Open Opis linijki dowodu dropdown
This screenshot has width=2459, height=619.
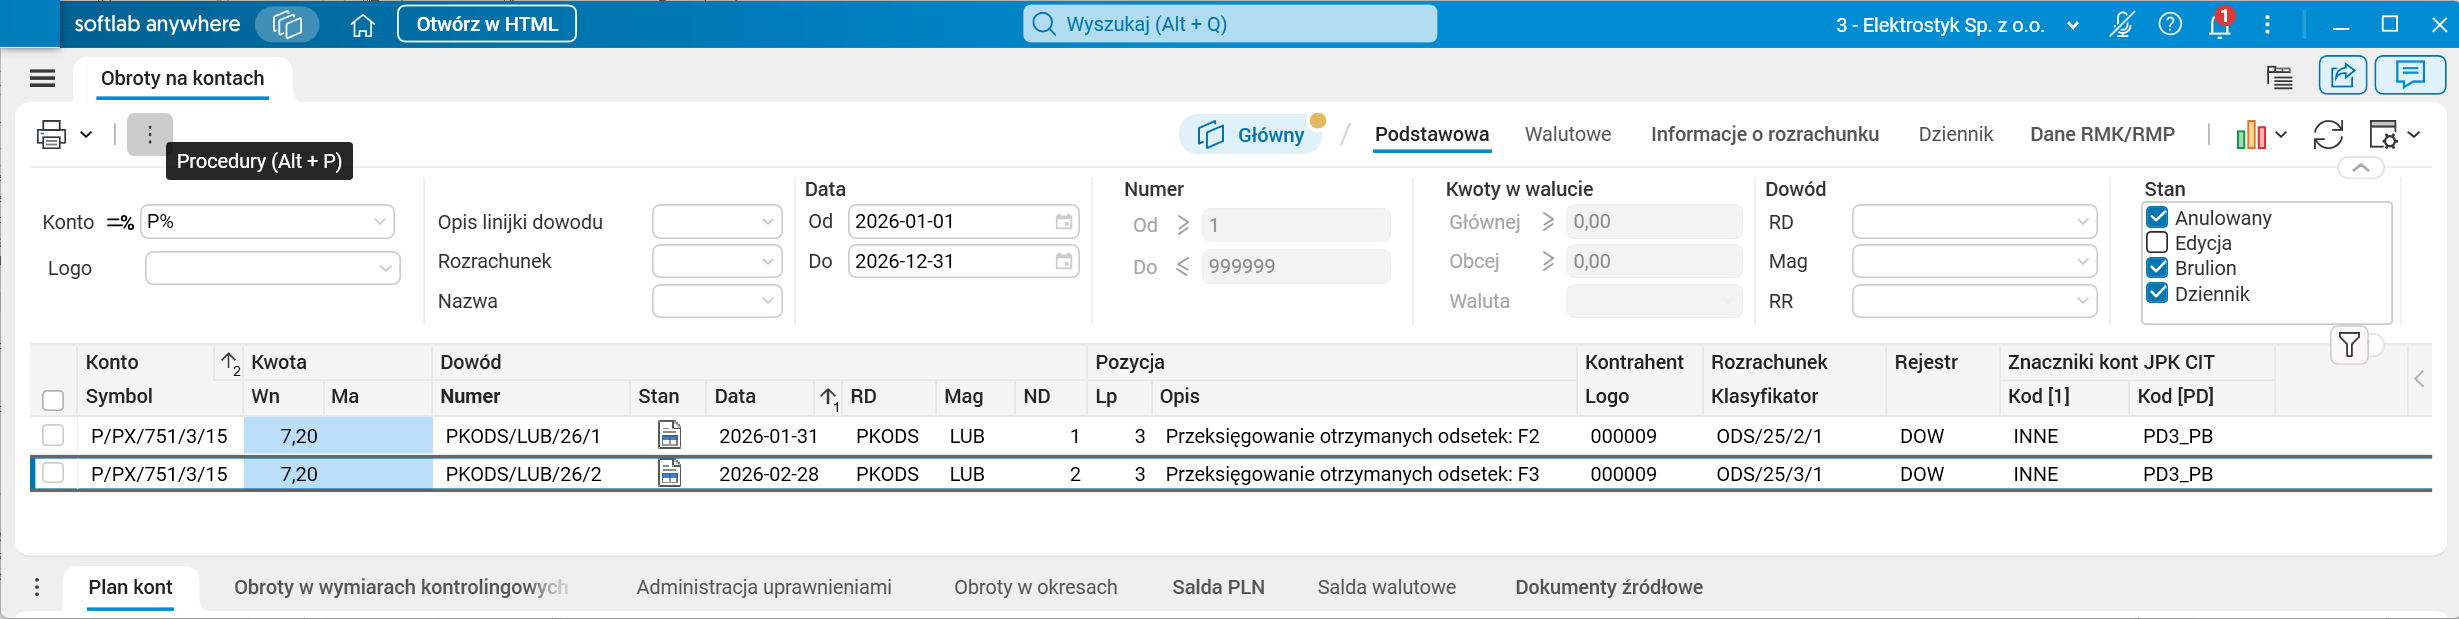717,221
